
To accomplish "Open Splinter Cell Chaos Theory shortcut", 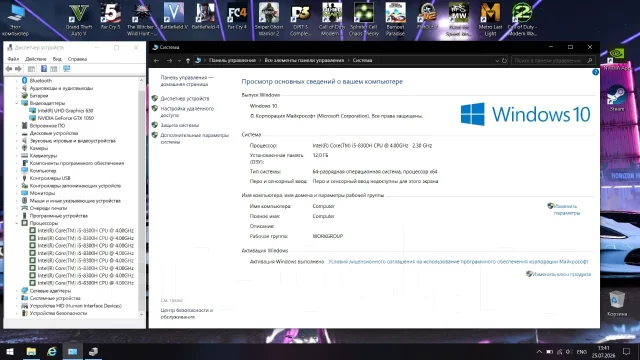I will coord(364,19).
